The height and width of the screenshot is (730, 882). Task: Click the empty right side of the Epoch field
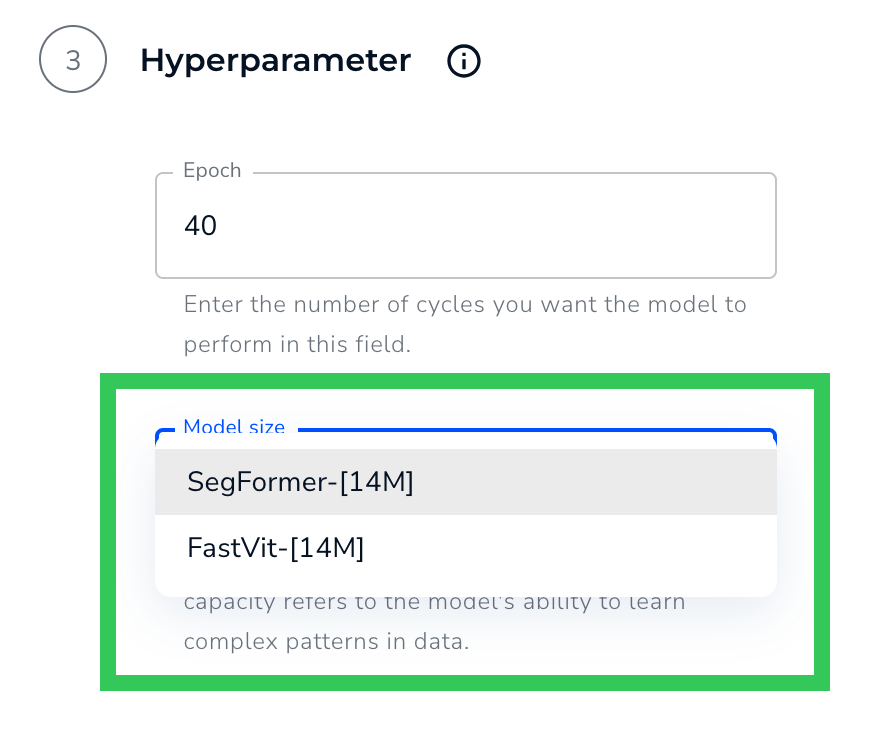650,226
